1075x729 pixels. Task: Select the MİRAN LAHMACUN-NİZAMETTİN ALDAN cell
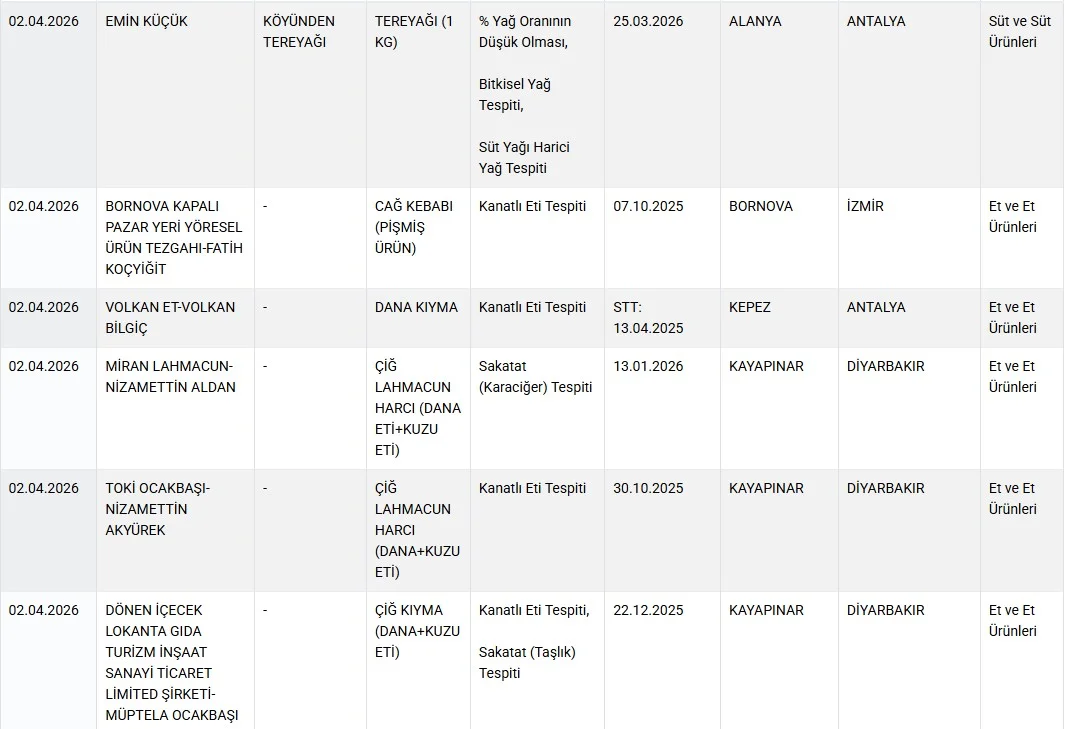(x=170, y=377)
